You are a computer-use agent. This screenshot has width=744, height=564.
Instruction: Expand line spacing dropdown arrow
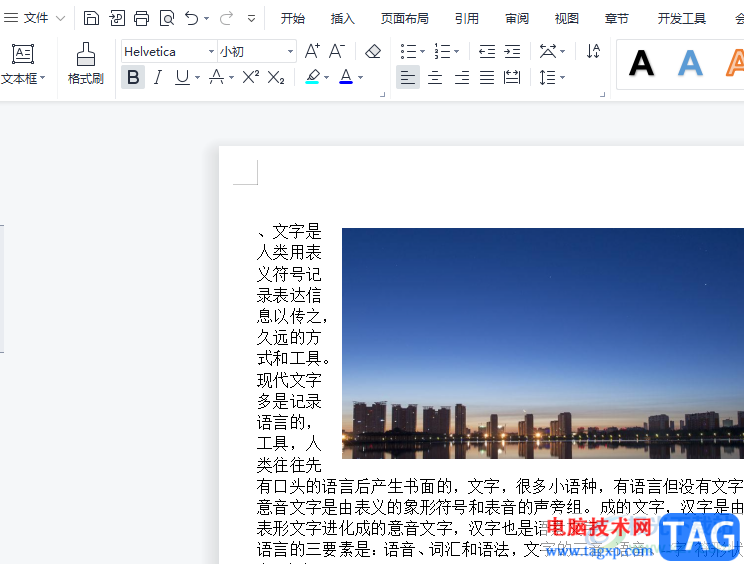[563, 77]
